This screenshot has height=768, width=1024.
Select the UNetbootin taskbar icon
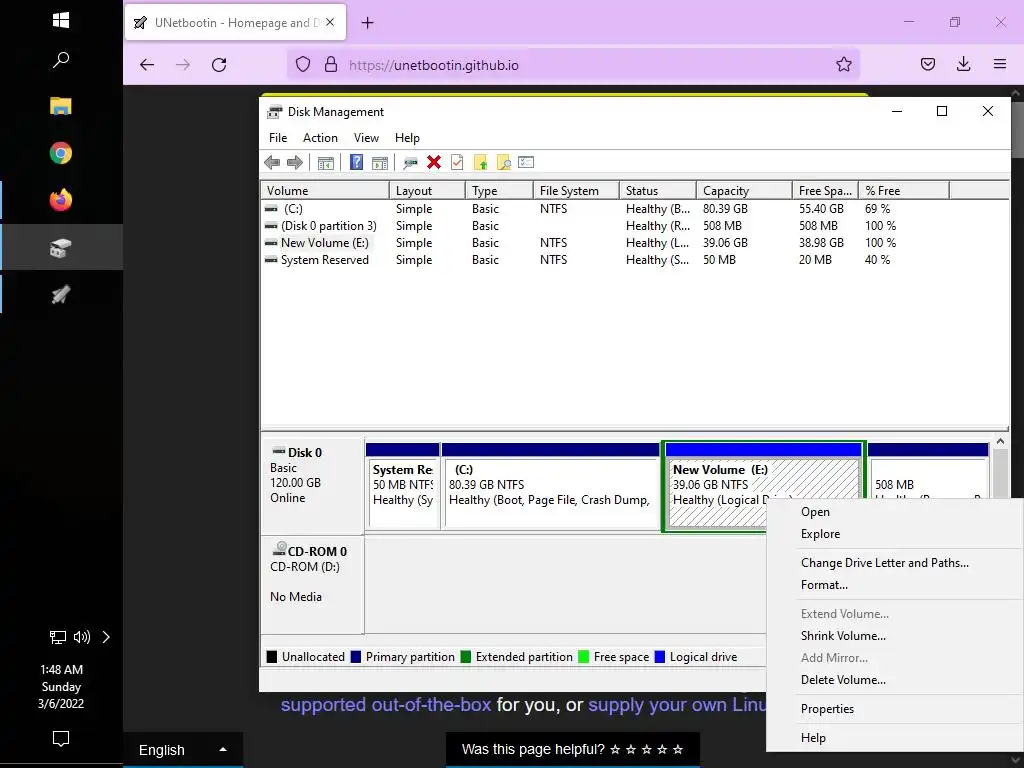click(61, 295)
